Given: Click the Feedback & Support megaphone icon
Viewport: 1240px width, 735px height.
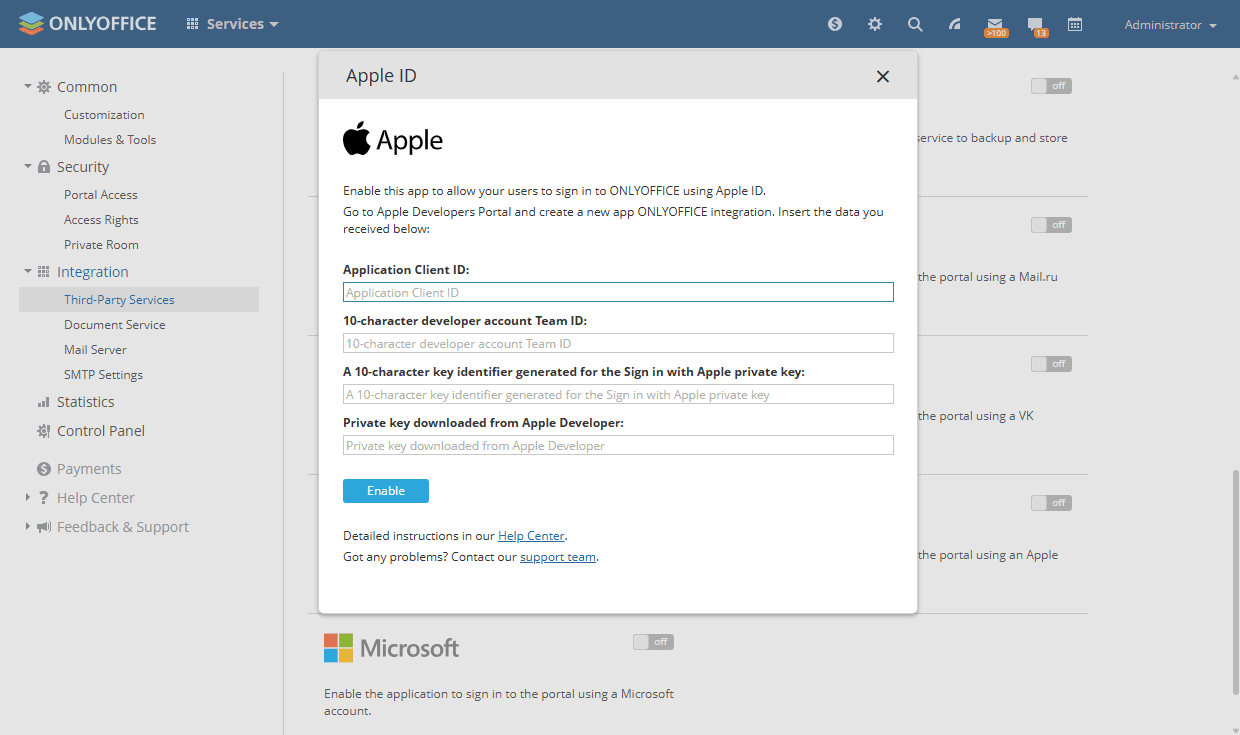Looking at the screenshot, I should tap(44, 527).
